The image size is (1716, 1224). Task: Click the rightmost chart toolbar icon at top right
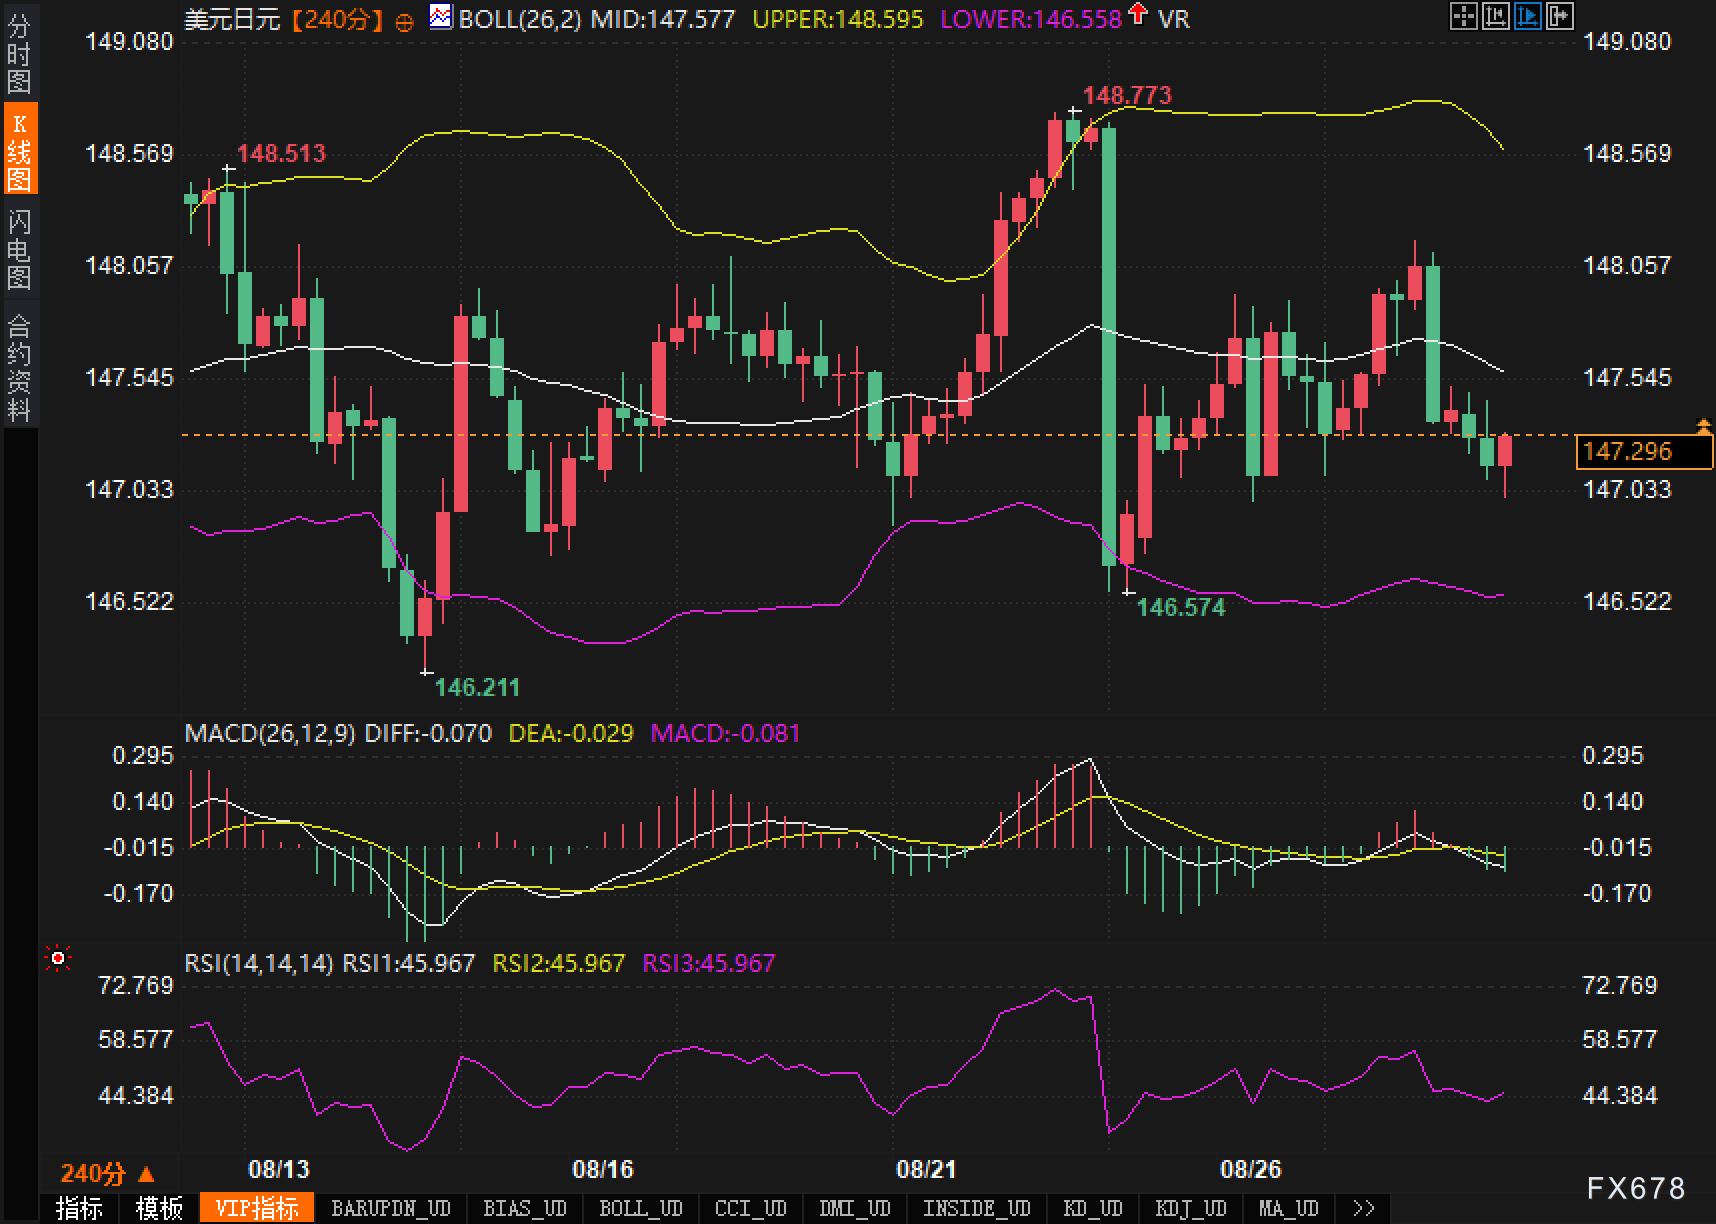[1559, 16]
